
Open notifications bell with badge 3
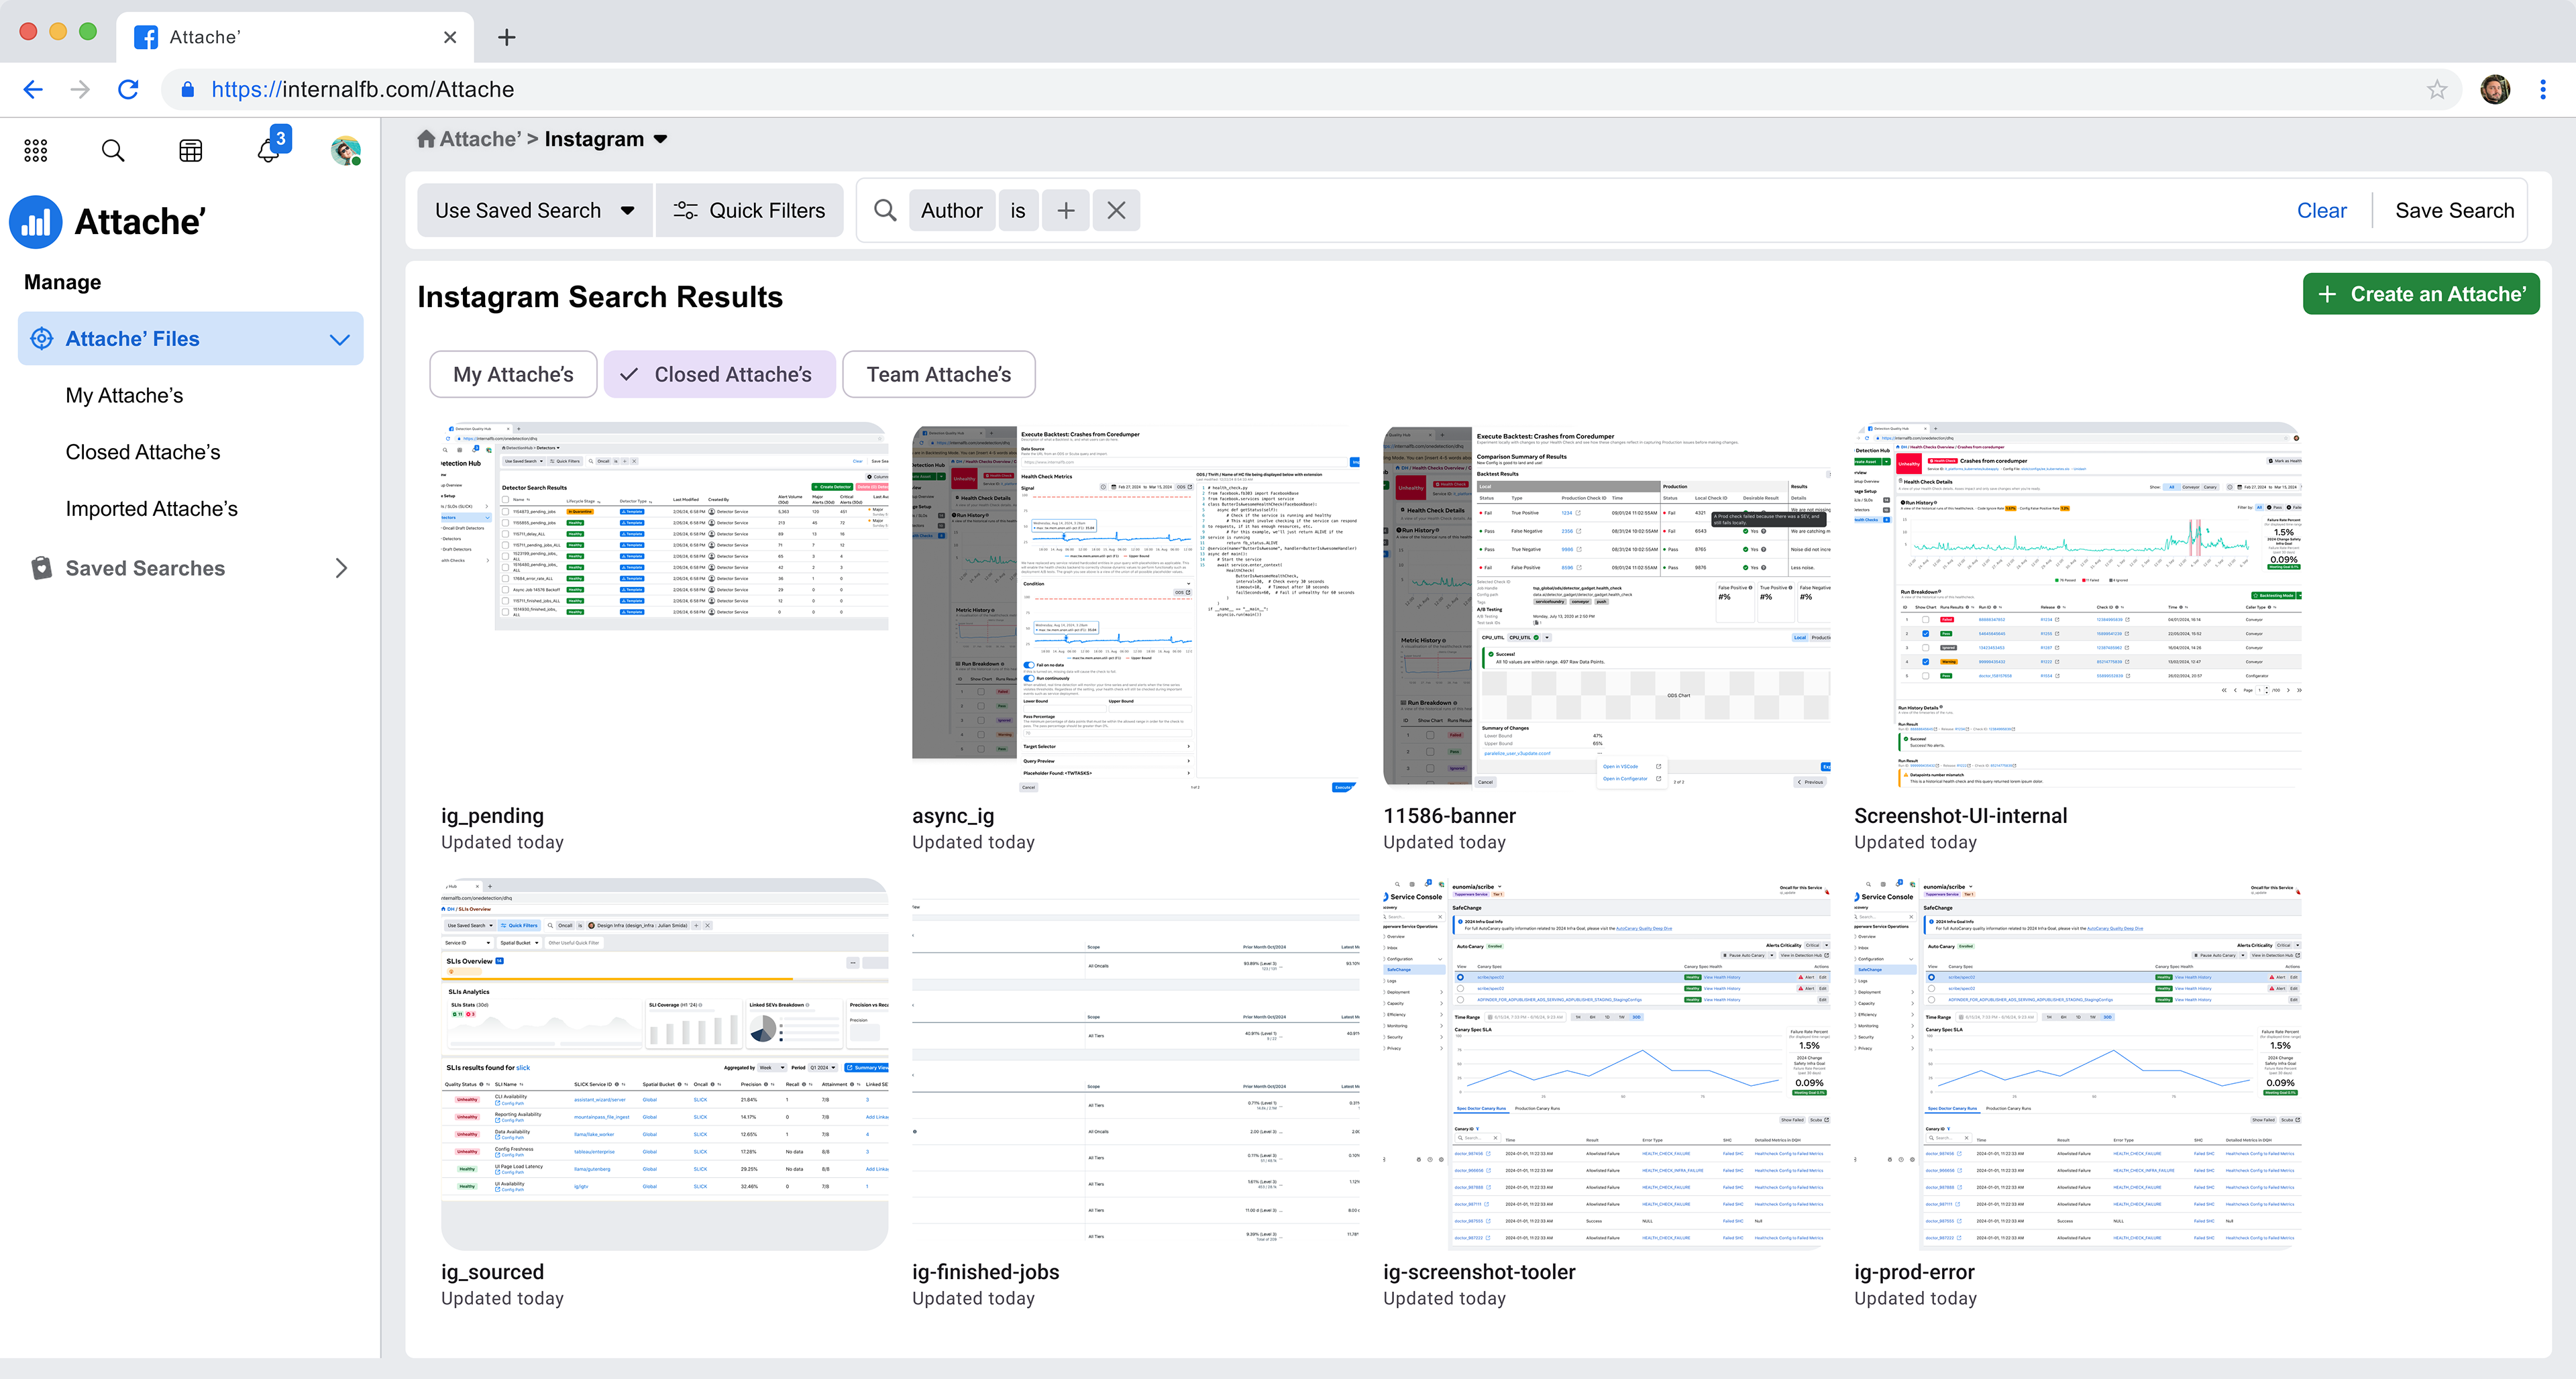coord(269,150)
